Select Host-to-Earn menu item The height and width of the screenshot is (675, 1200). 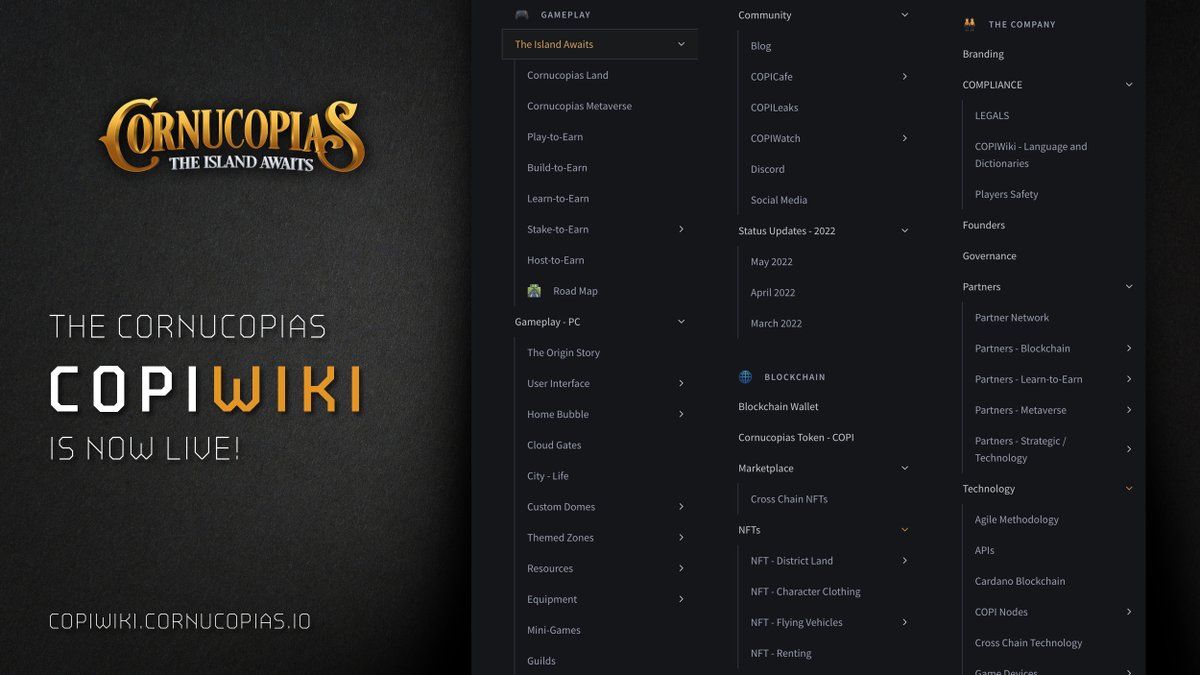[556, 260]
